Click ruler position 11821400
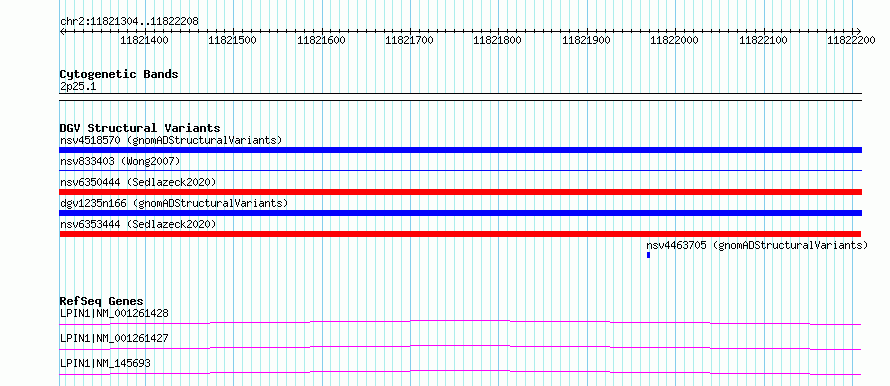This screenshot has width=890, height=386. [x=145, y=40]
